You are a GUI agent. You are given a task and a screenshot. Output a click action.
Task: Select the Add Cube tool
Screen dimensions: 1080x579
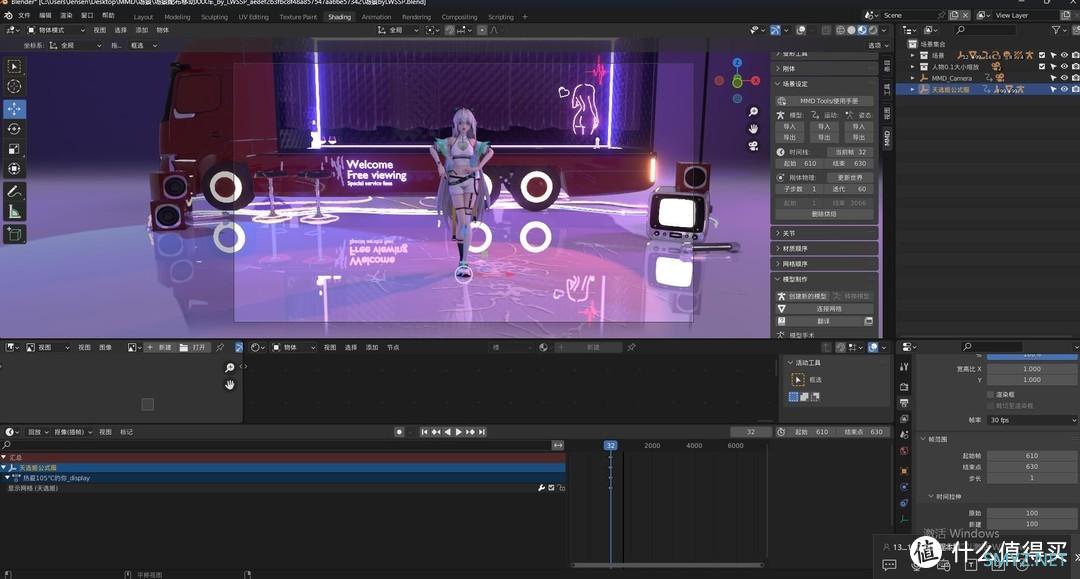coord(14,234)
